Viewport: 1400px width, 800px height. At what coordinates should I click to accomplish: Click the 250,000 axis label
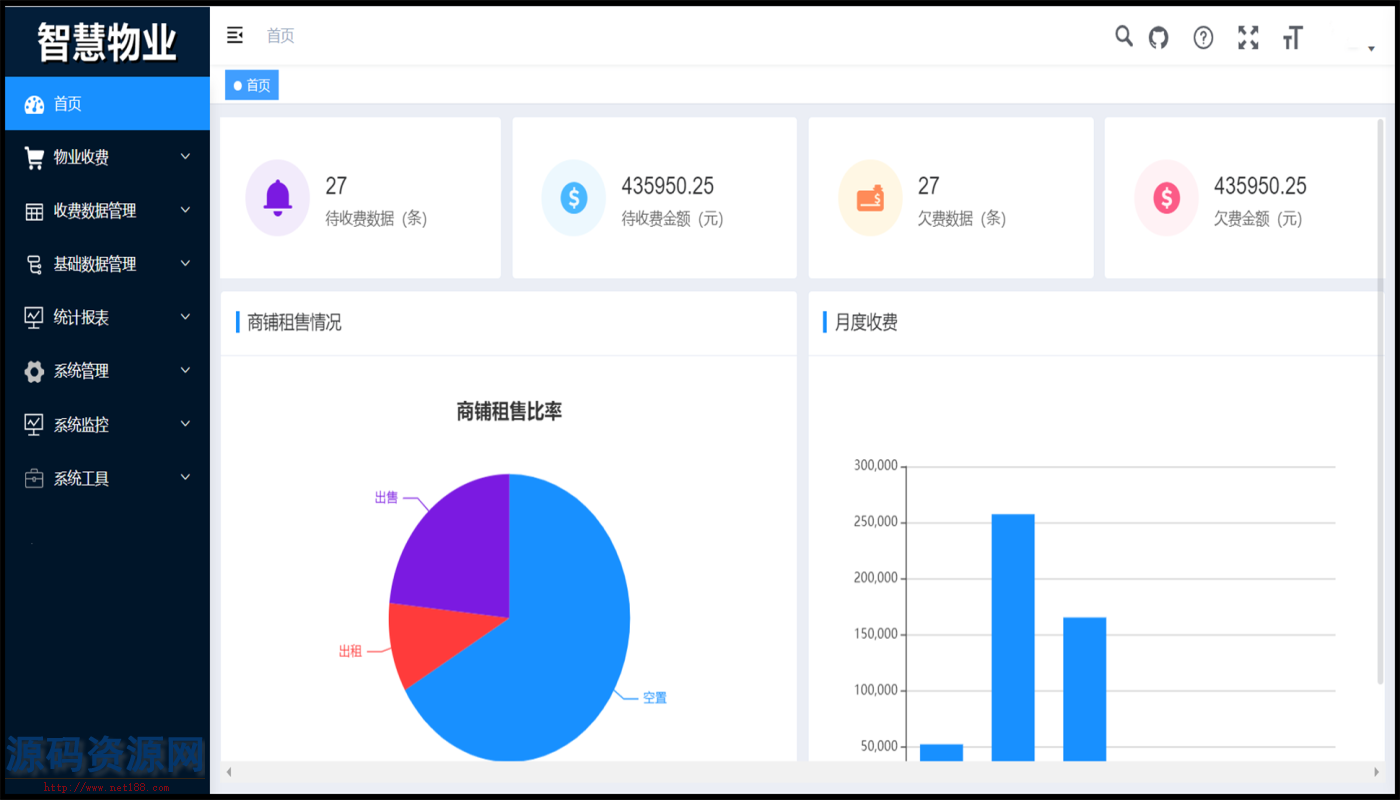click(876, 522)
